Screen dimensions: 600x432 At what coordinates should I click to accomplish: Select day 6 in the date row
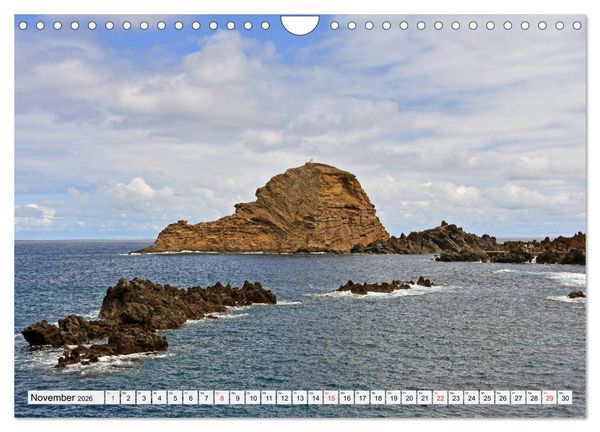[x=191, y=398]
